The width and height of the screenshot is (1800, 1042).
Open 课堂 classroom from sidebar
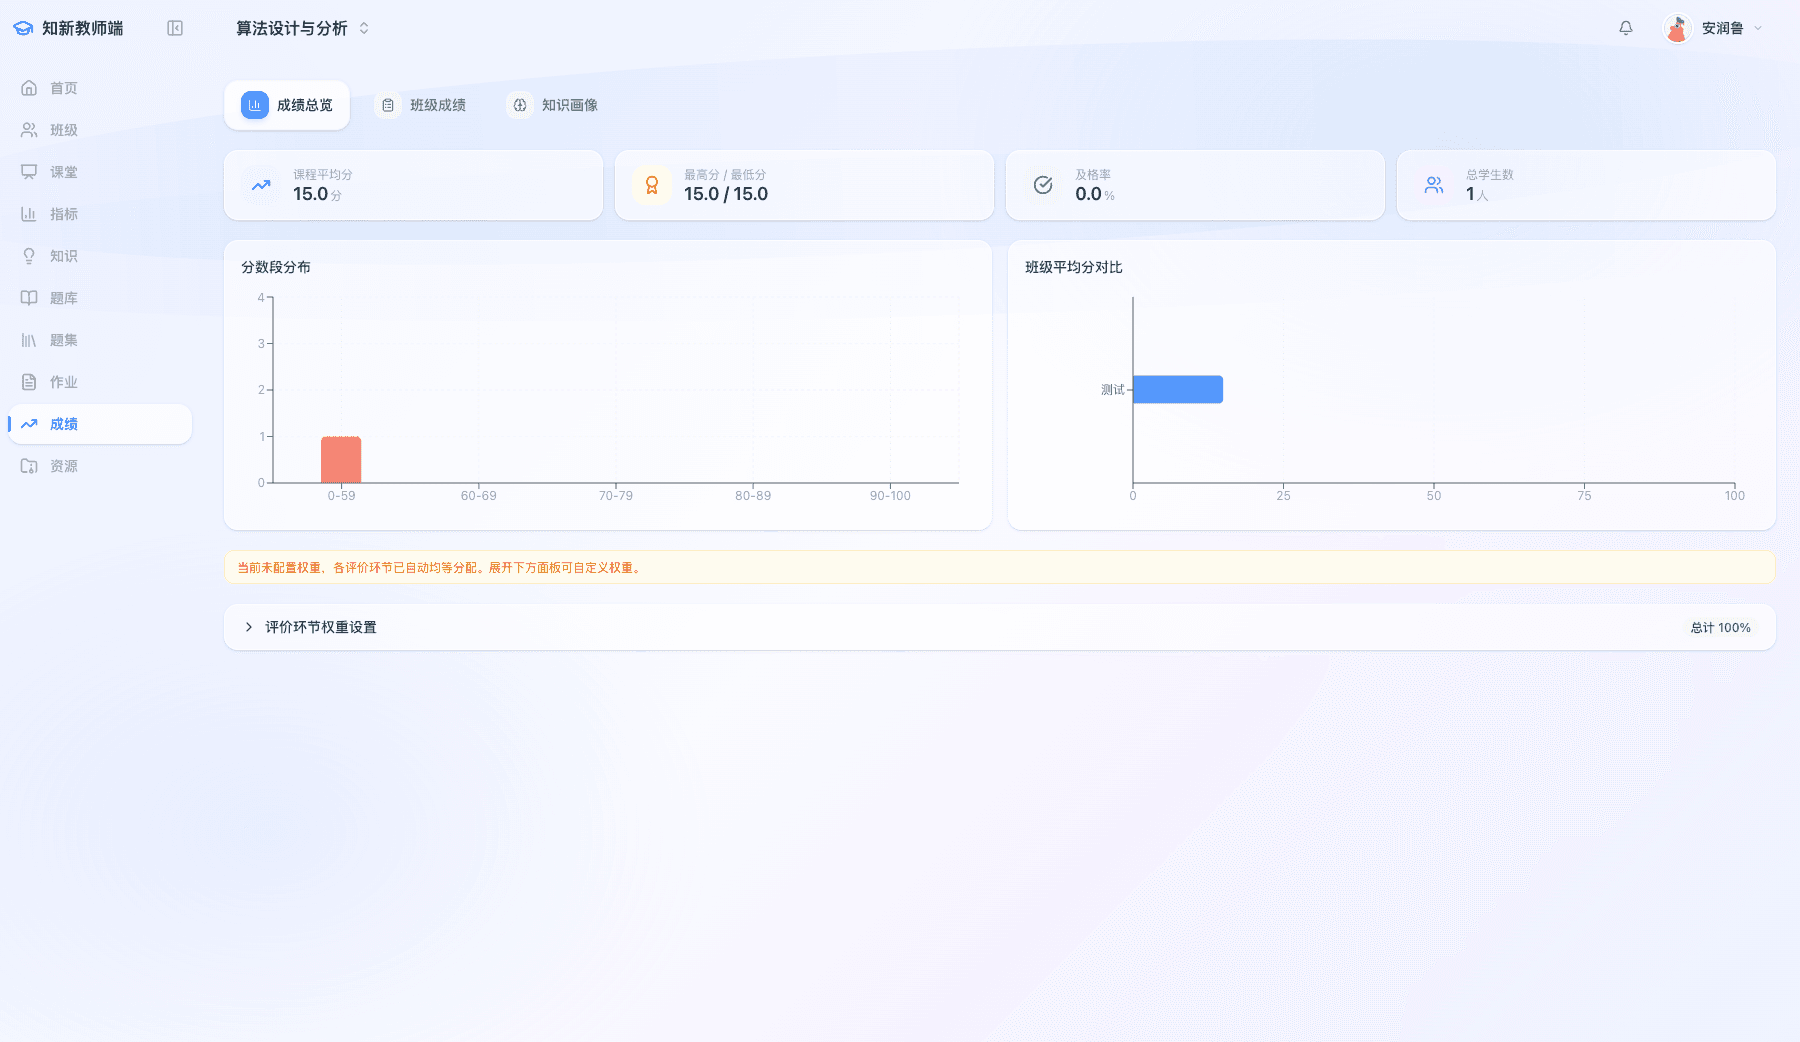(x=63, y=172)
